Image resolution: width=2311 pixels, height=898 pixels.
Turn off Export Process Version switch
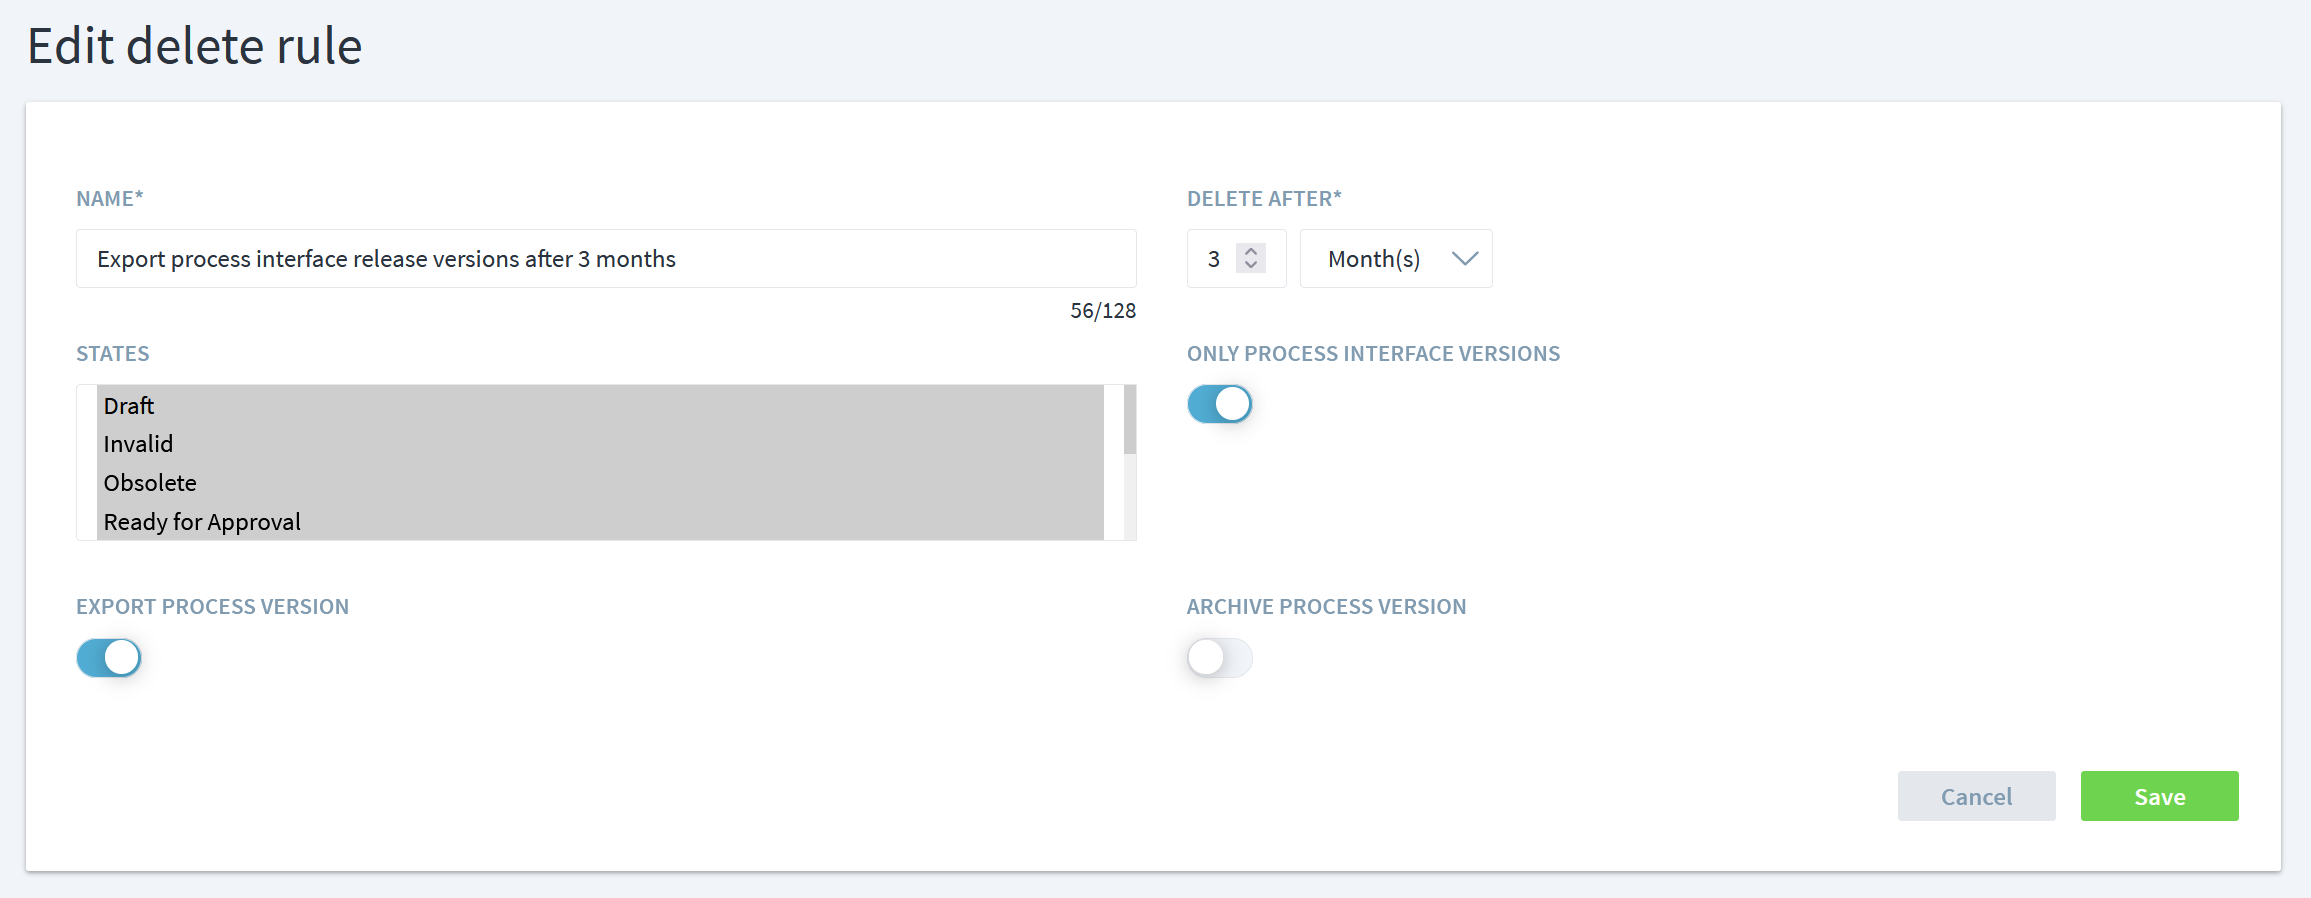pos(109,658)
